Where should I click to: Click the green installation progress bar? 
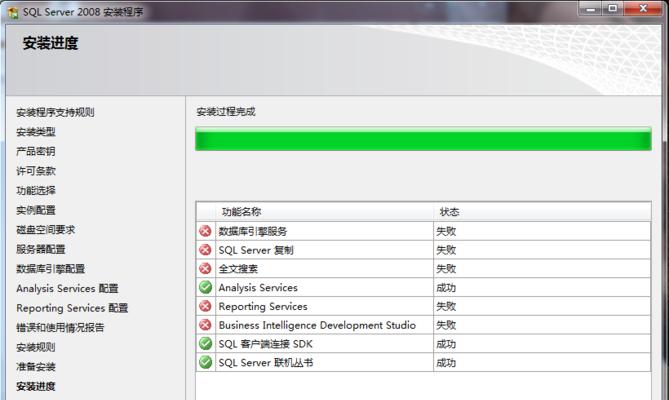[423, 139]
